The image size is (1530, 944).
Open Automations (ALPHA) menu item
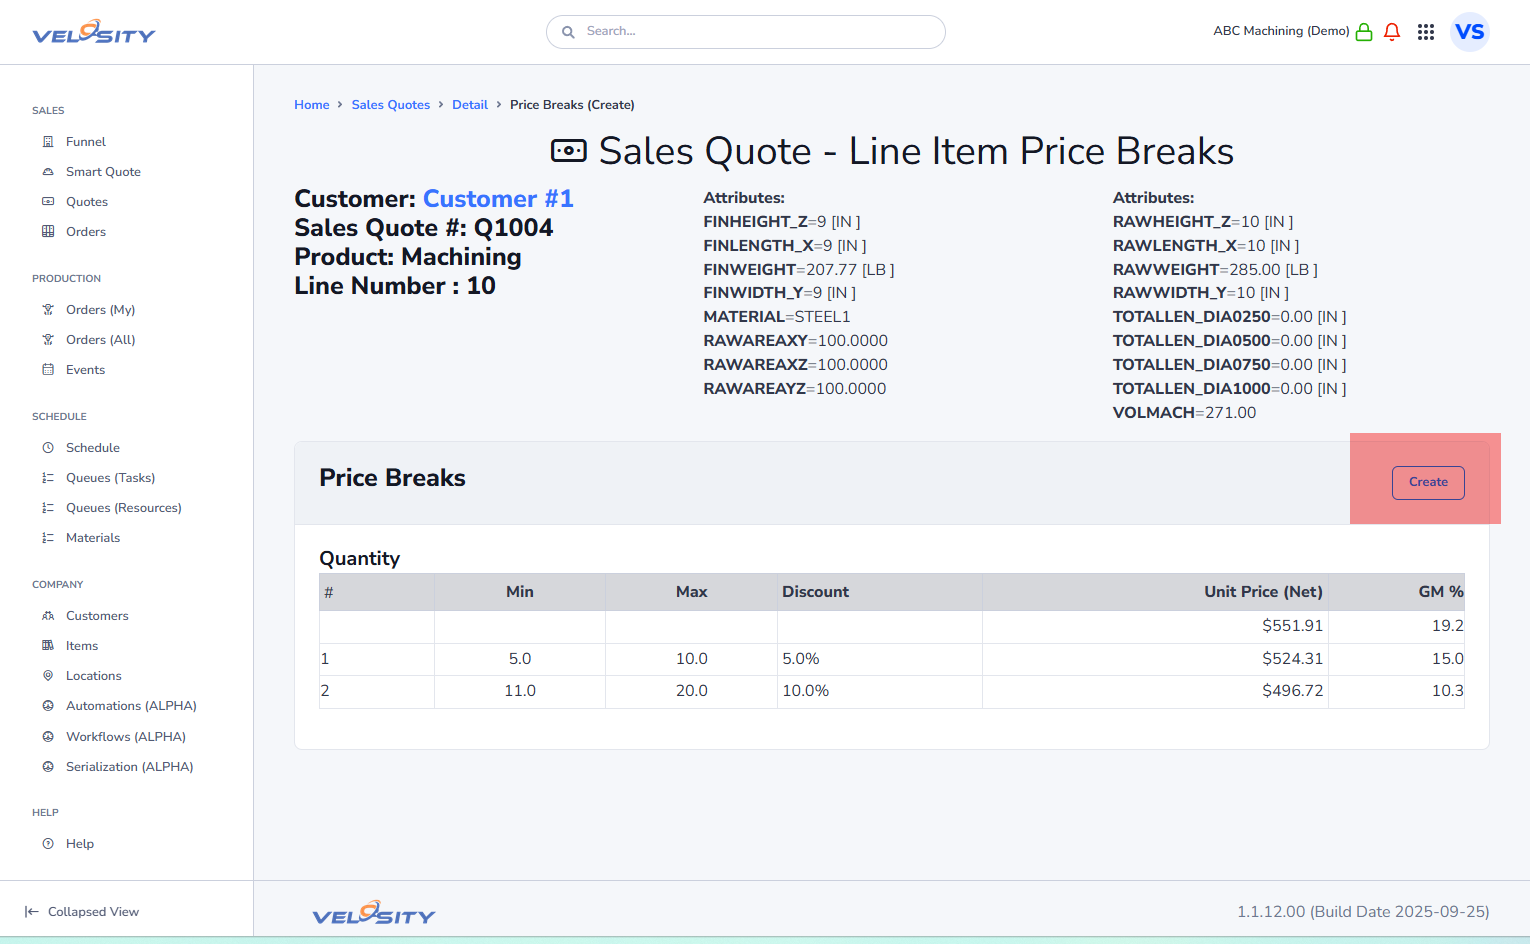[131, 706]
